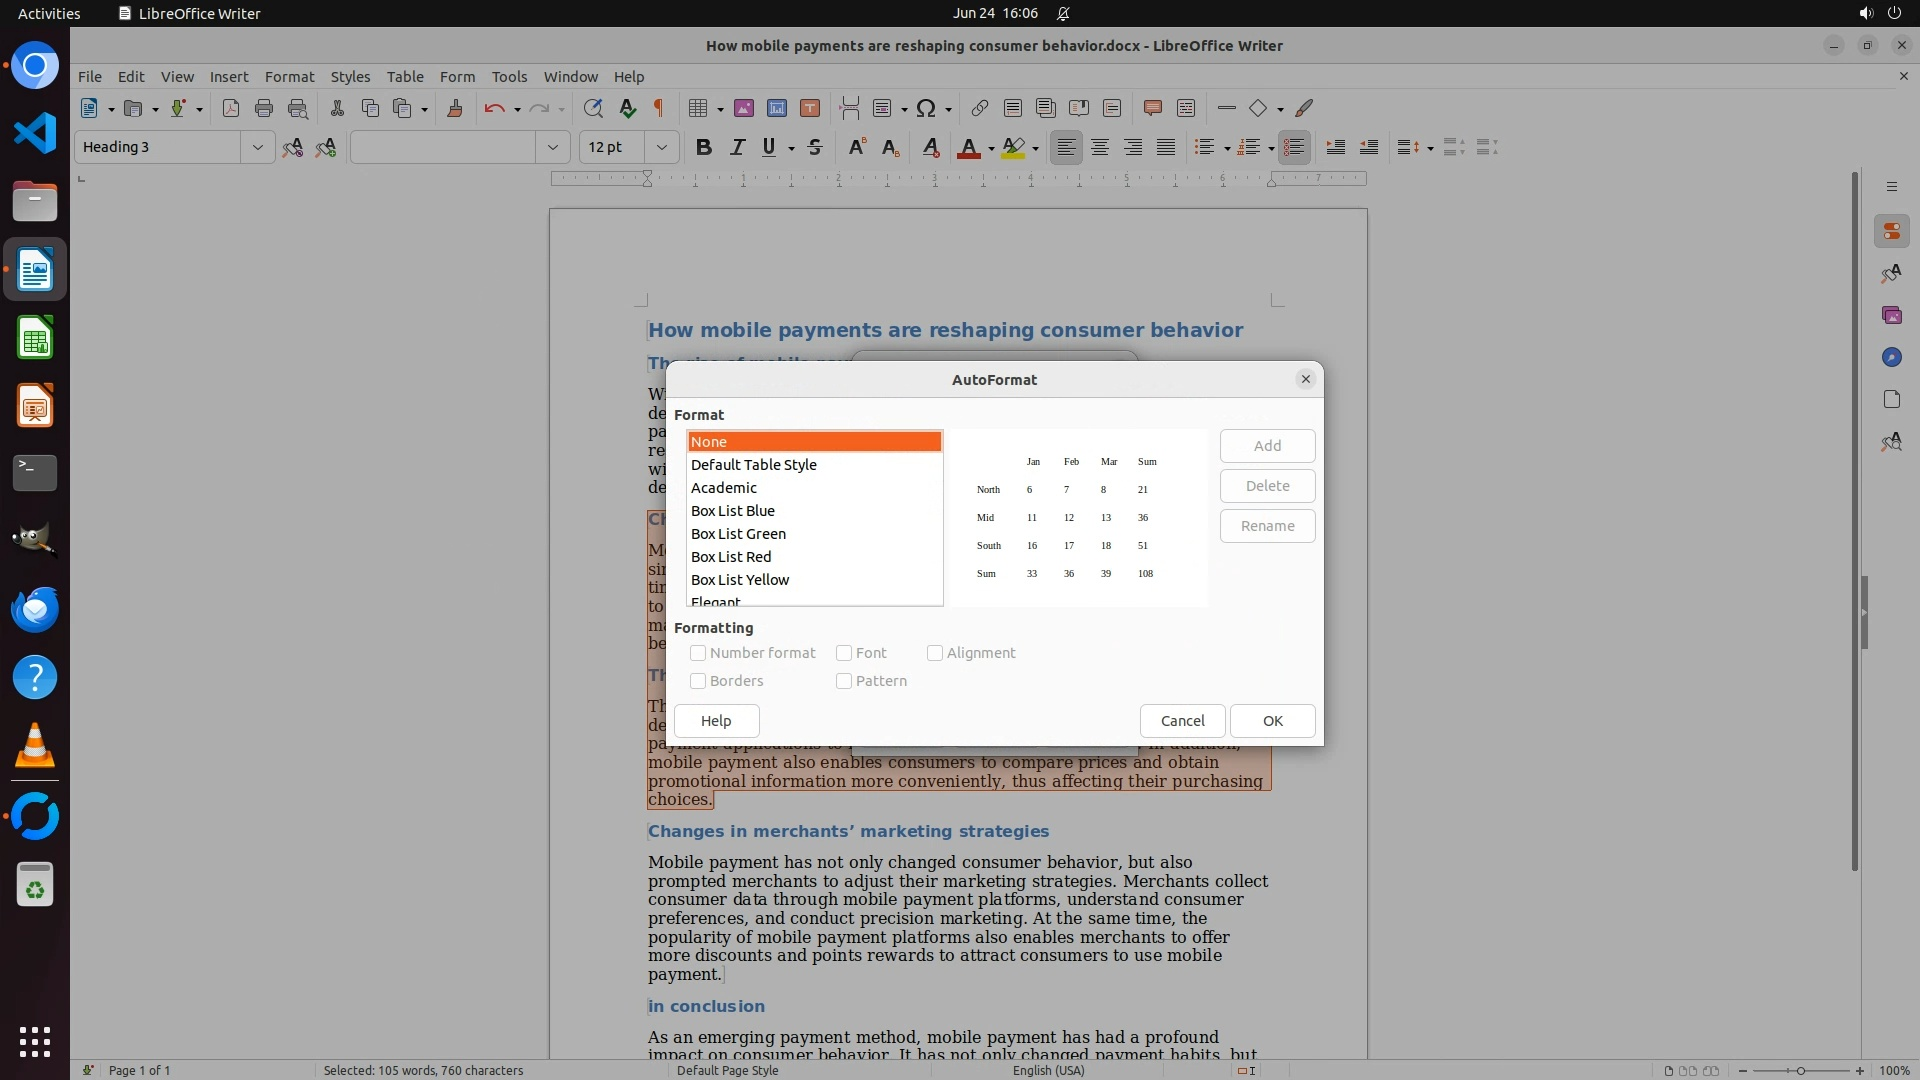
Task: Click the Strikethrough icon
Action: (815, 147)
